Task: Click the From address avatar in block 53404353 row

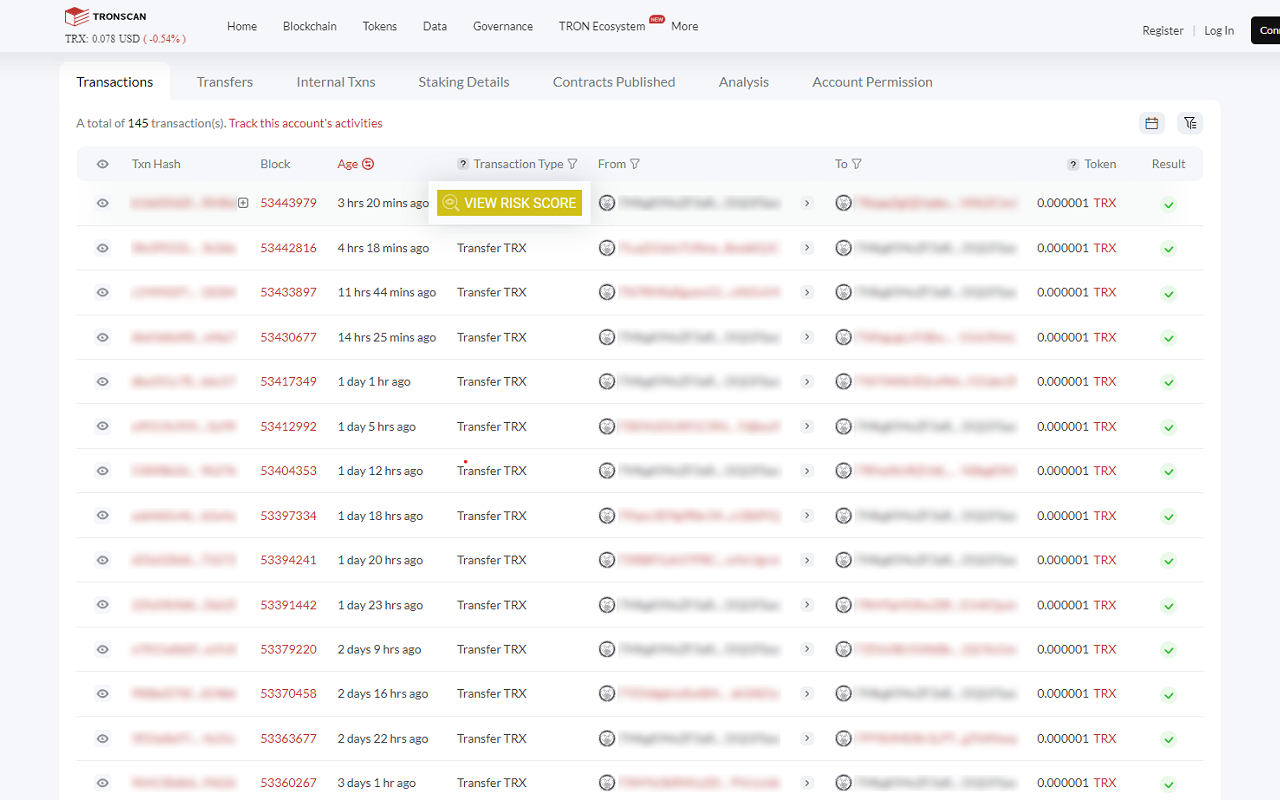Action: (607, 471)
